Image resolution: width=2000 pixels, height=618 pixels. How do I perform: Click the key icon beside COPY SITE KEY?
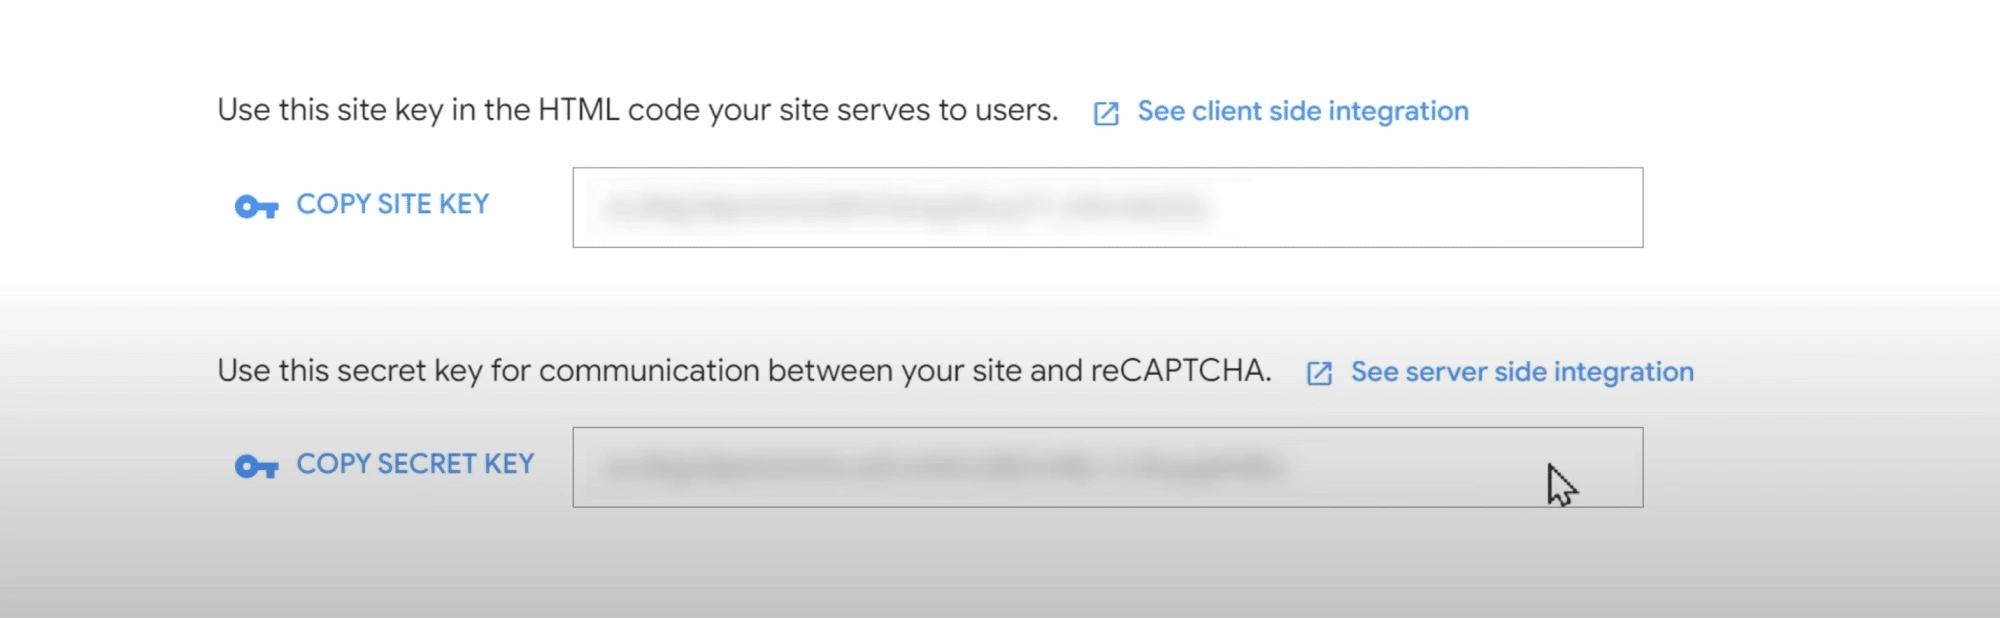coord(256,207)
